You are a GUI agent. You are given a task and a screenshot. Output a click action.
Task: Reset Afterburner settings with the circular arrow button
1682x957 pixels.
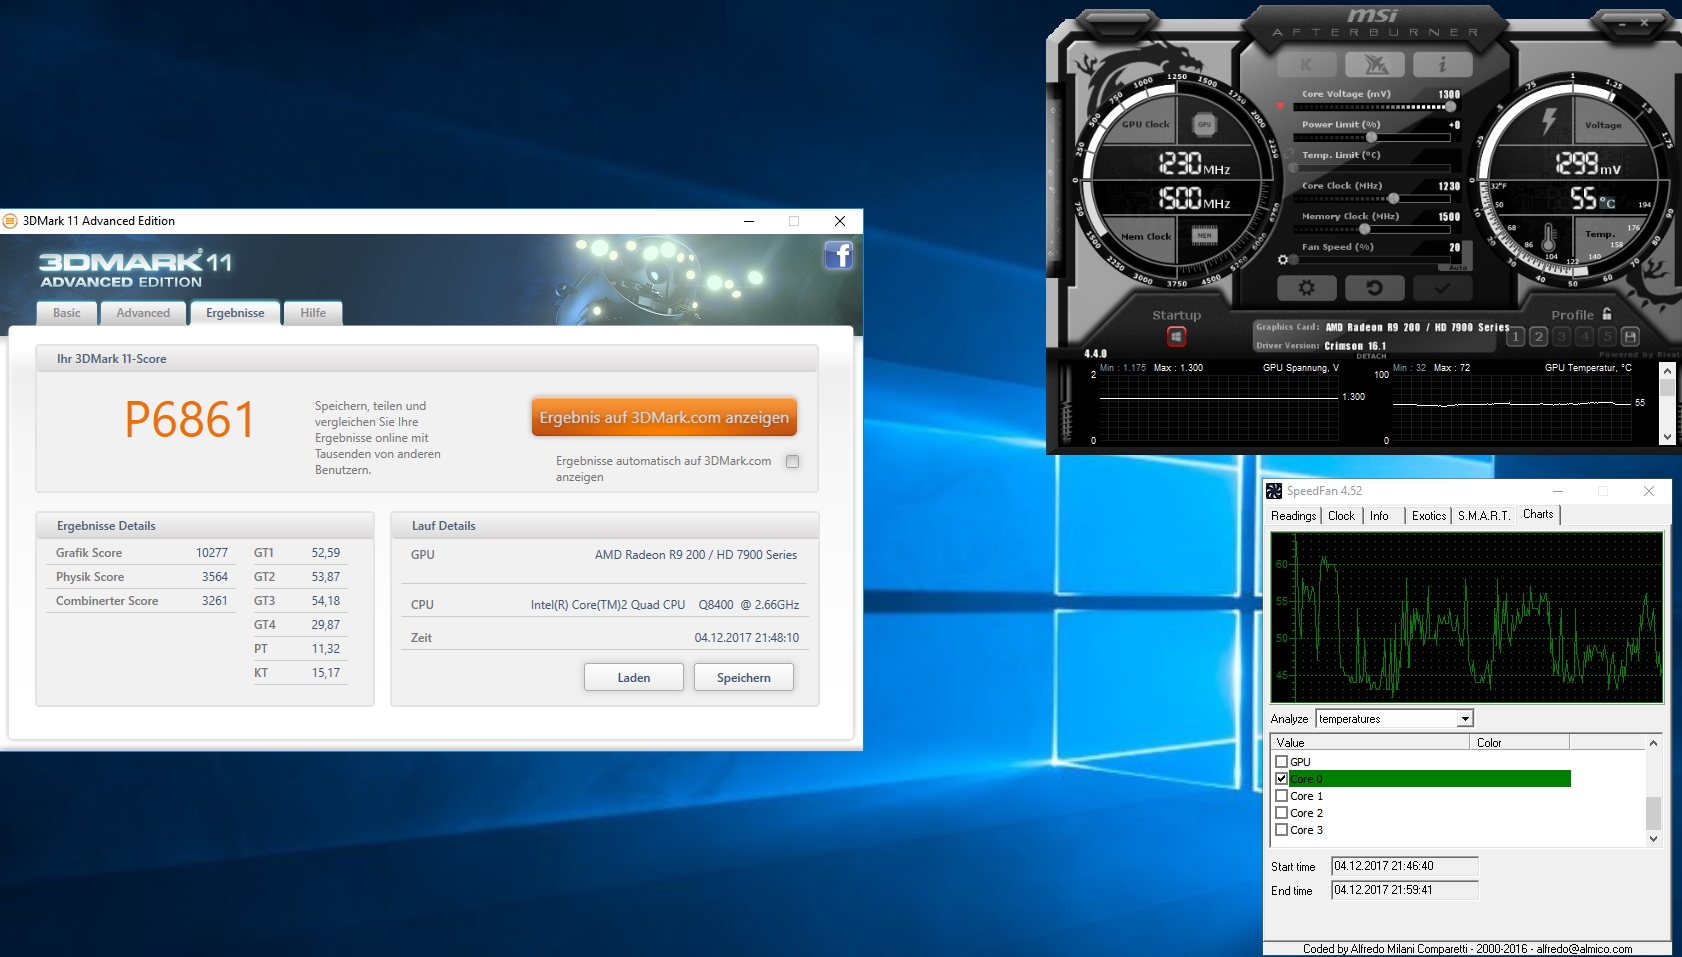click(1375, 288)
